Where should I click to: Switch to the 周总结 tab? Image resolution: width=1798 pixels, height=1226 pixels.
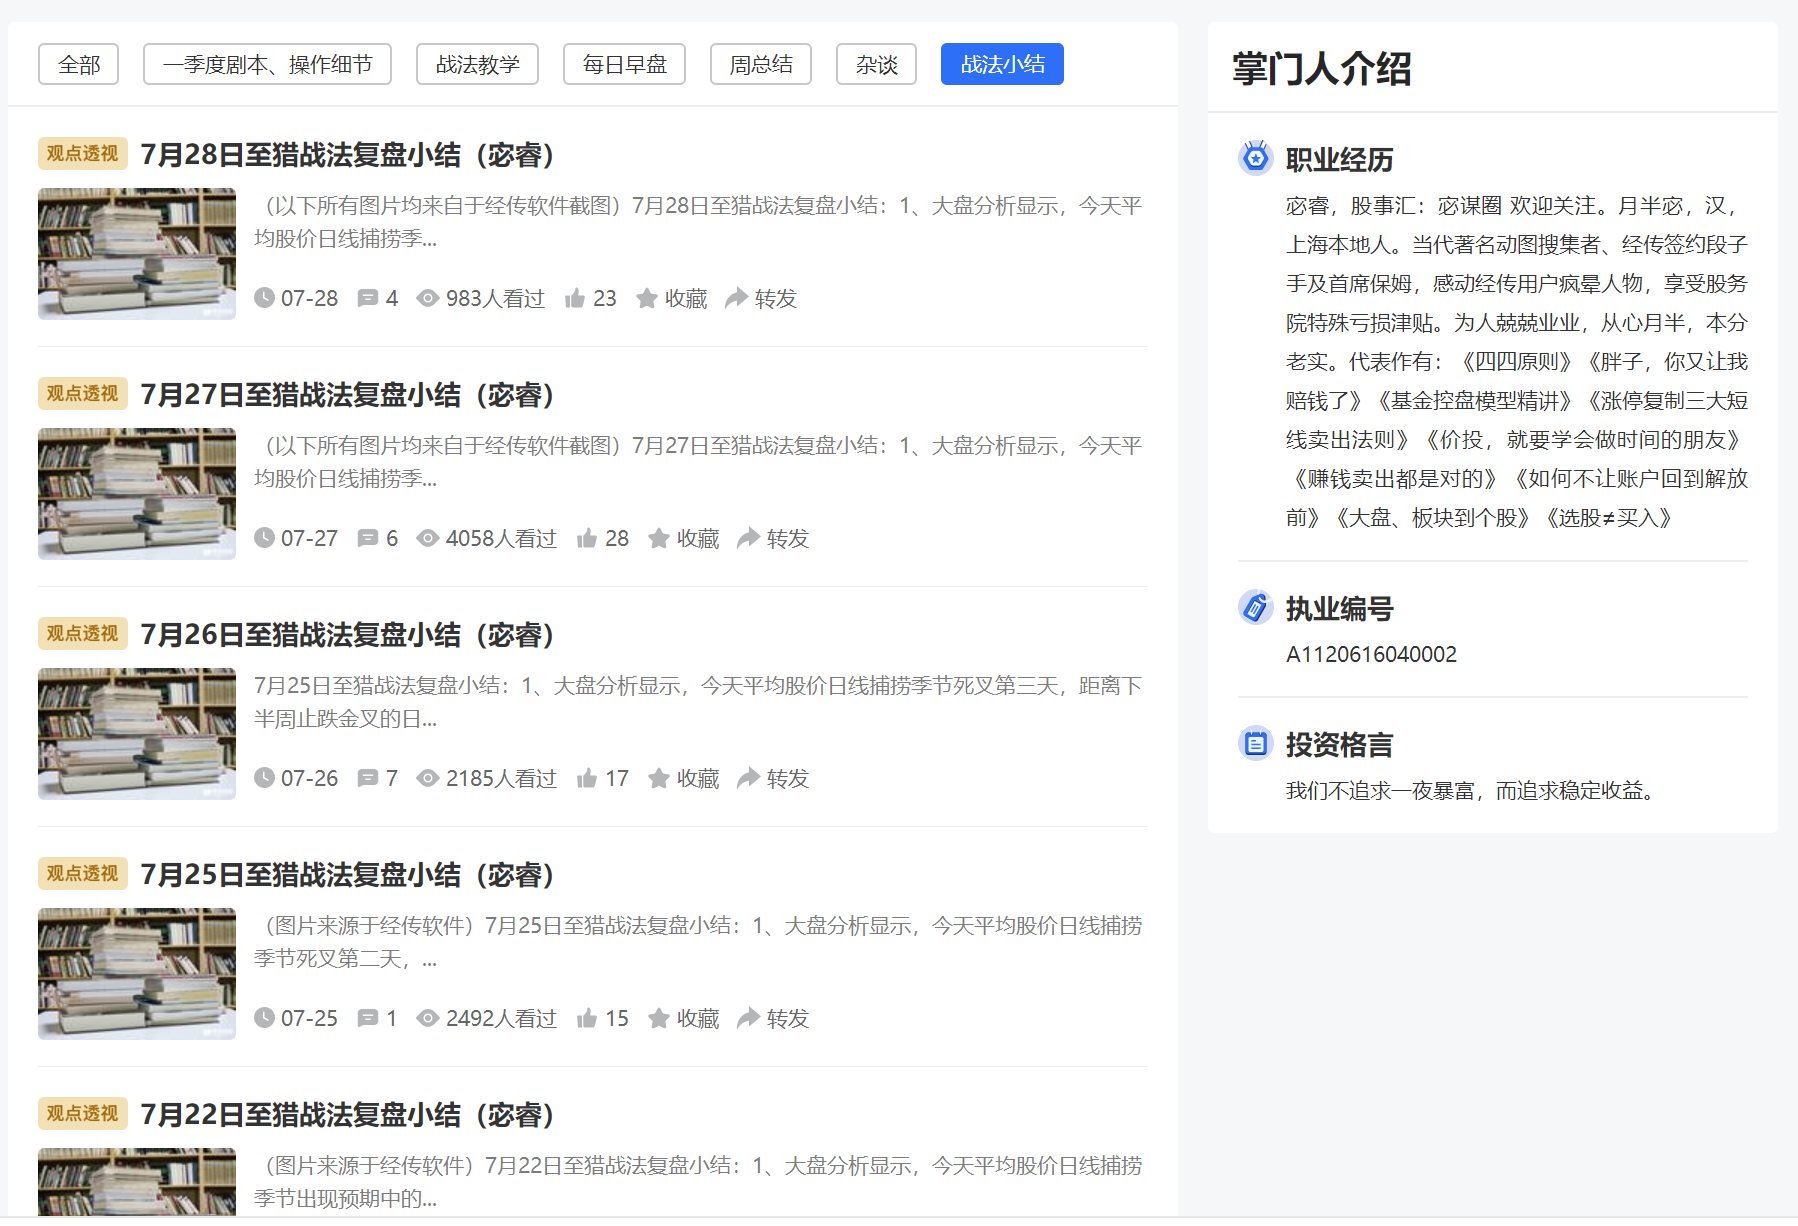760,64
